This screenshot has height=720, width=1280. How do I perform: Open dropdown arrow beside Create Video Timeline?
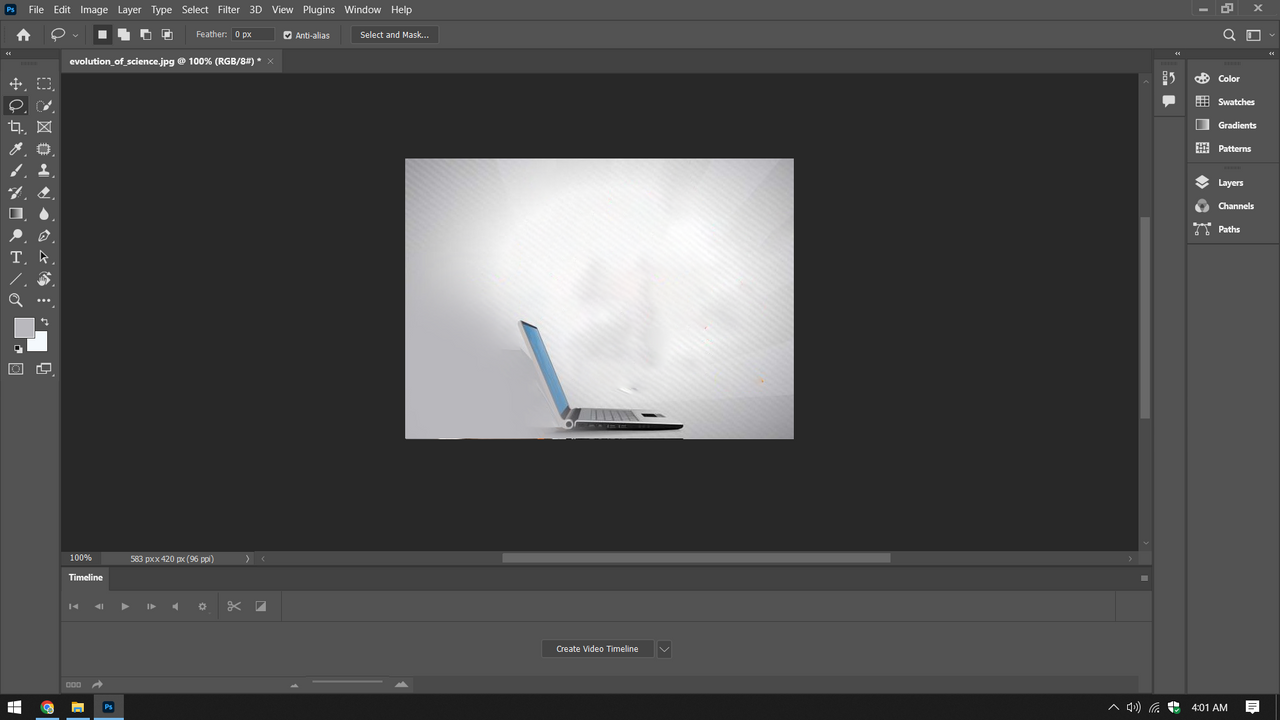point(664,649)
